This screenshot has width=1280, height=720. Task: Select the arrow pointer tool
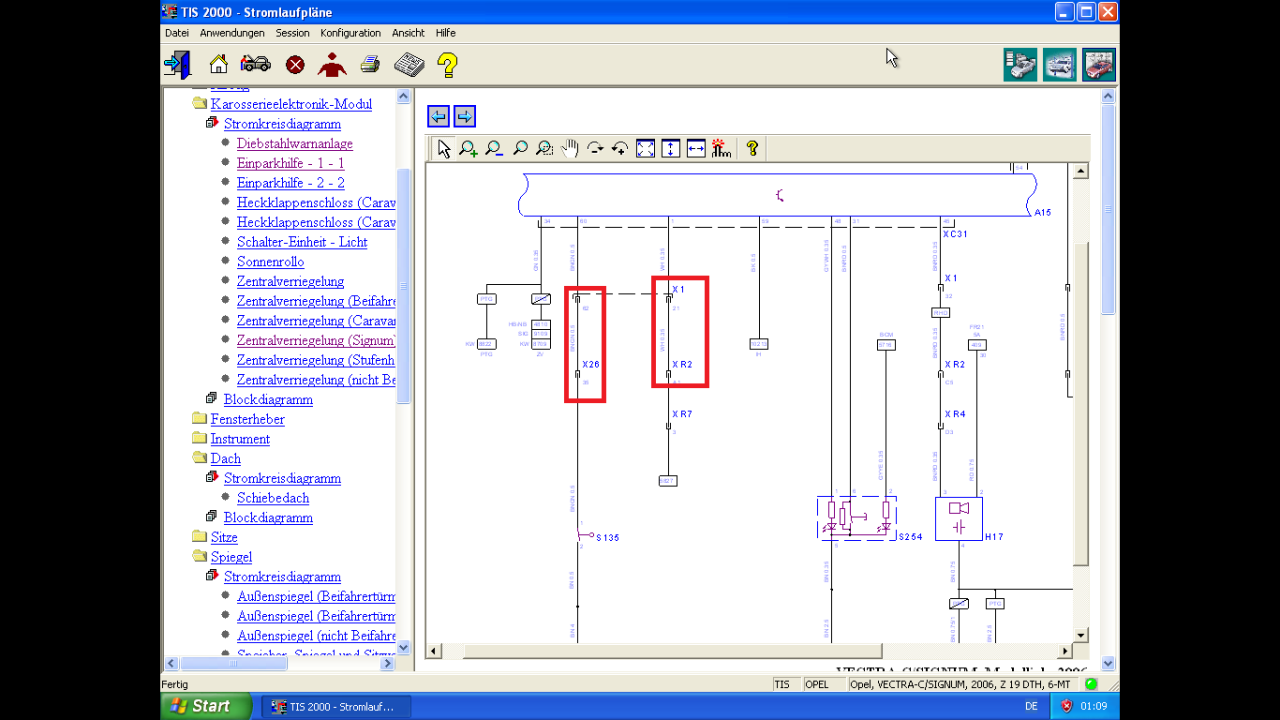(x=443, y=147)
